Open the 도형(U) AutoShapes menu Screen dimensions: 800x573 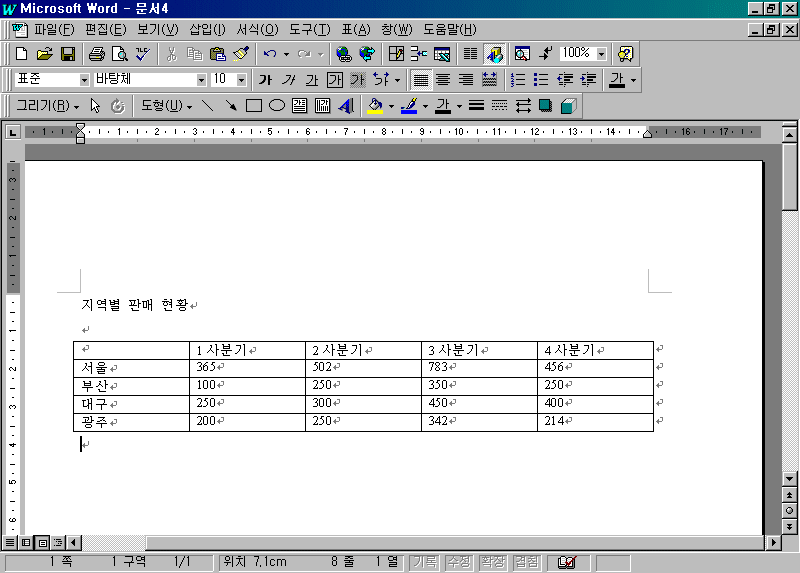pyautogui.click(x=166, y=106)
